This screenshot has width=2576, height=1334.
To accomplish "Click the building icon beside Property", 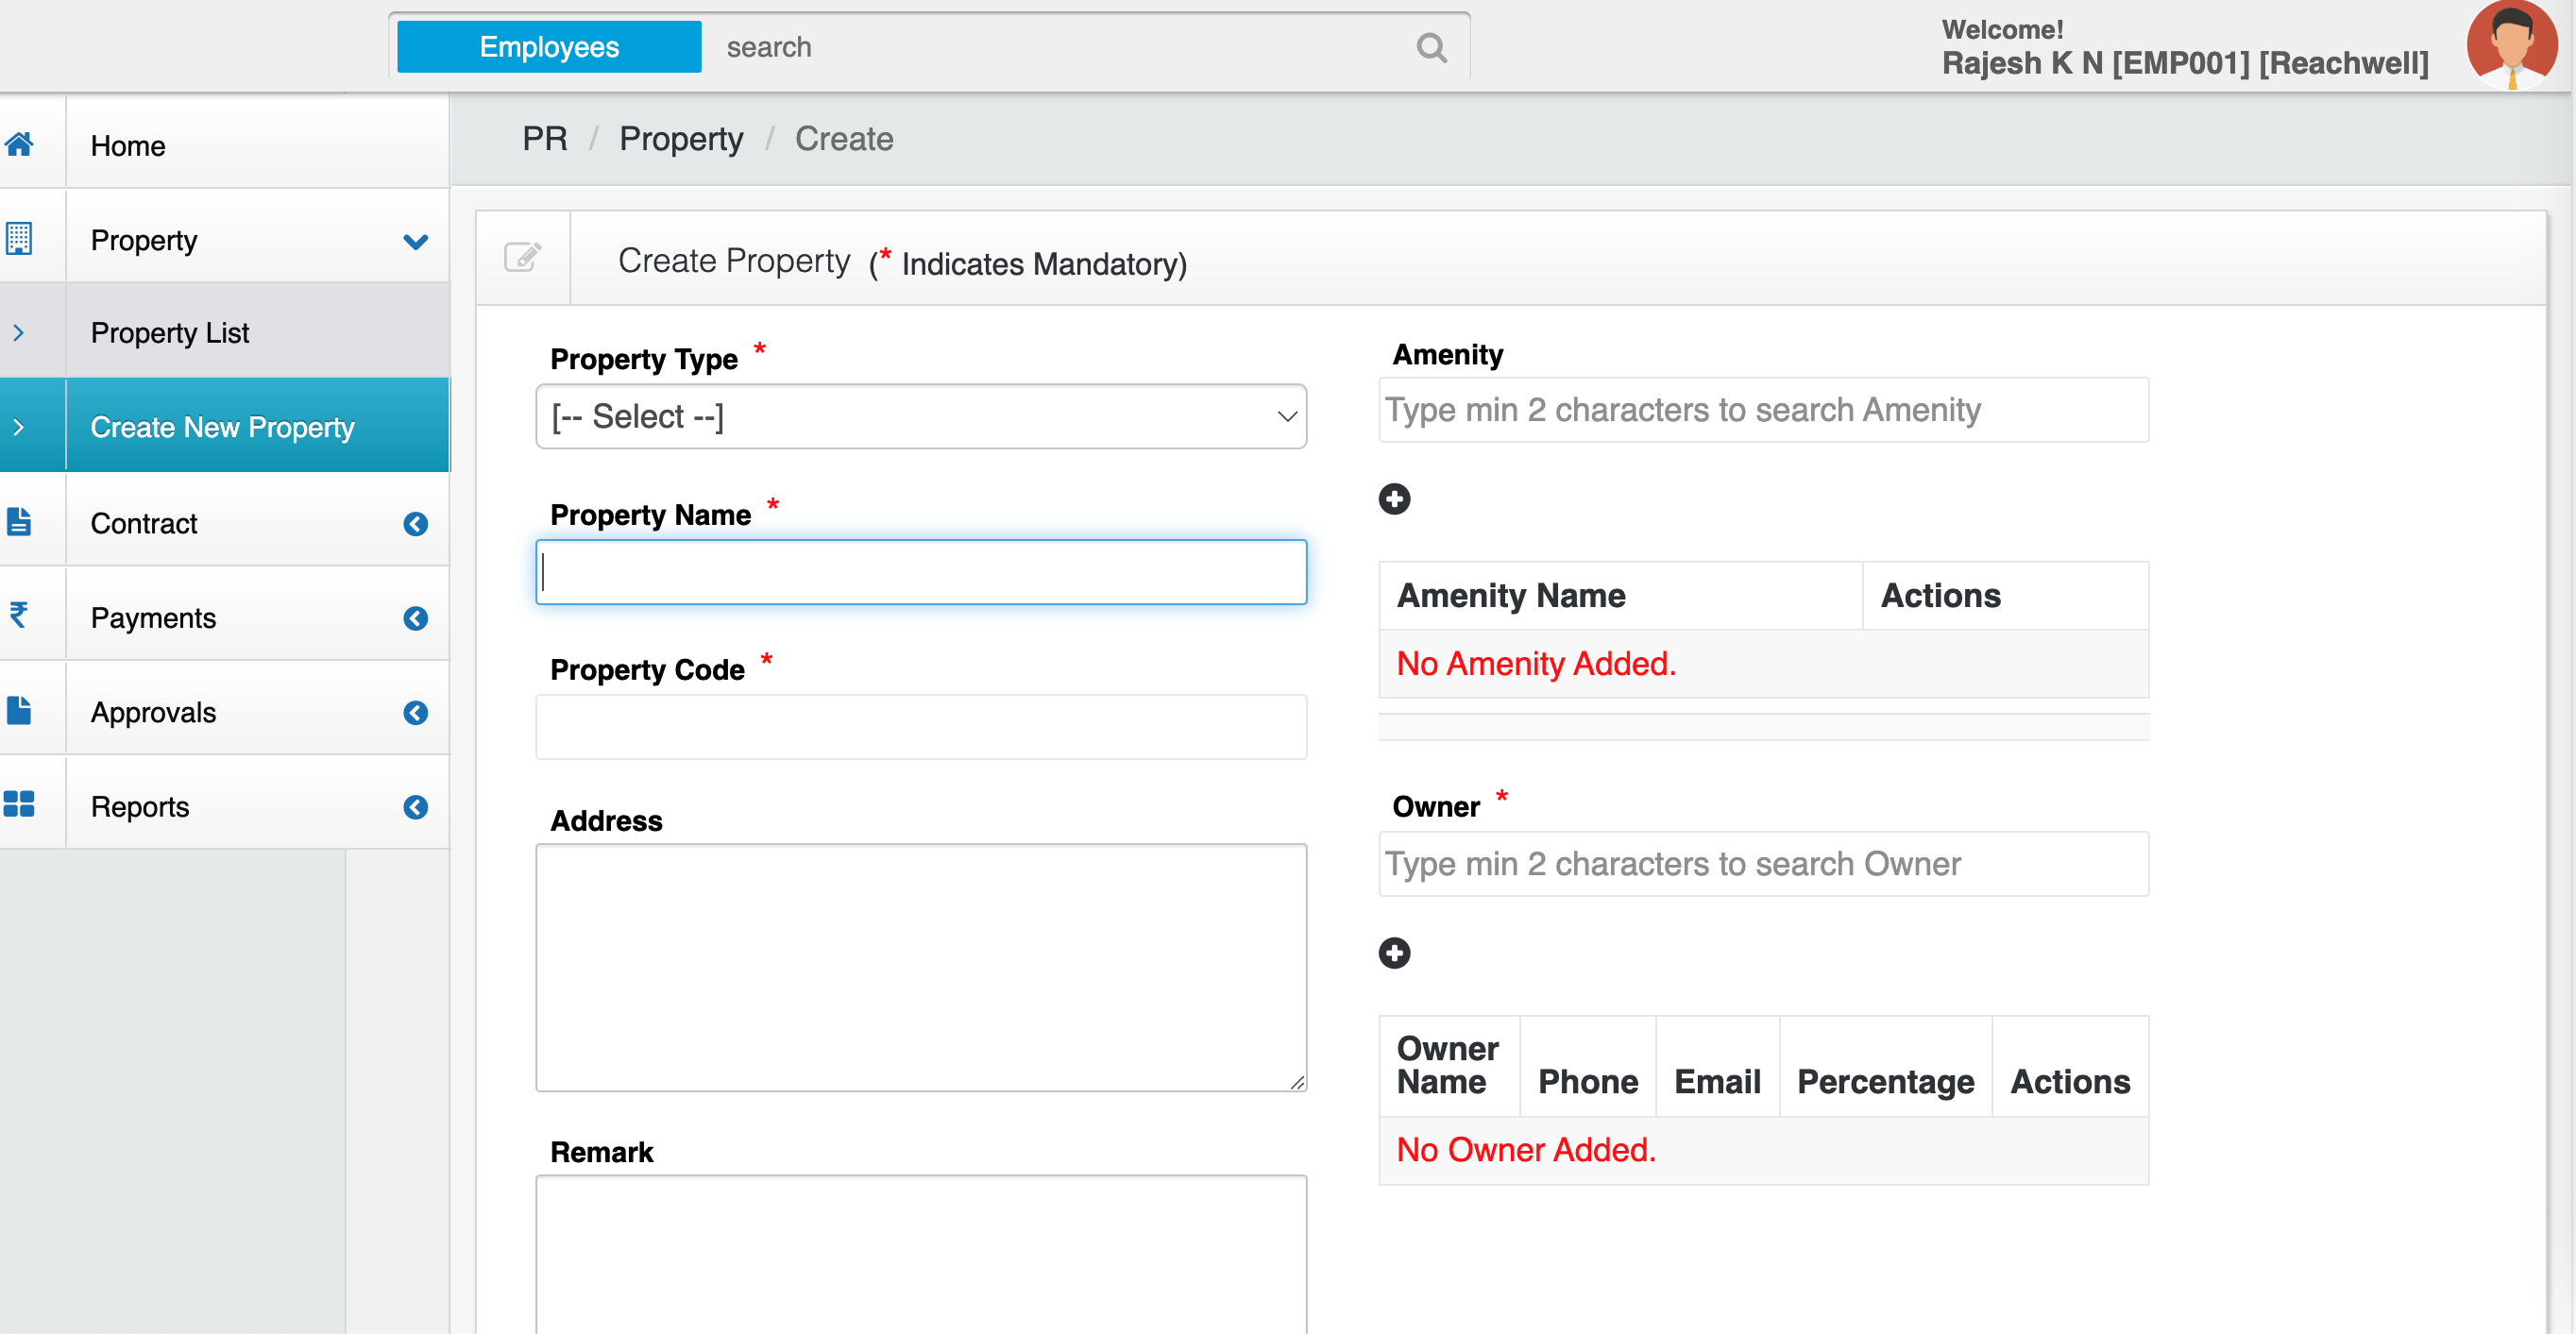I will [20, 239].
